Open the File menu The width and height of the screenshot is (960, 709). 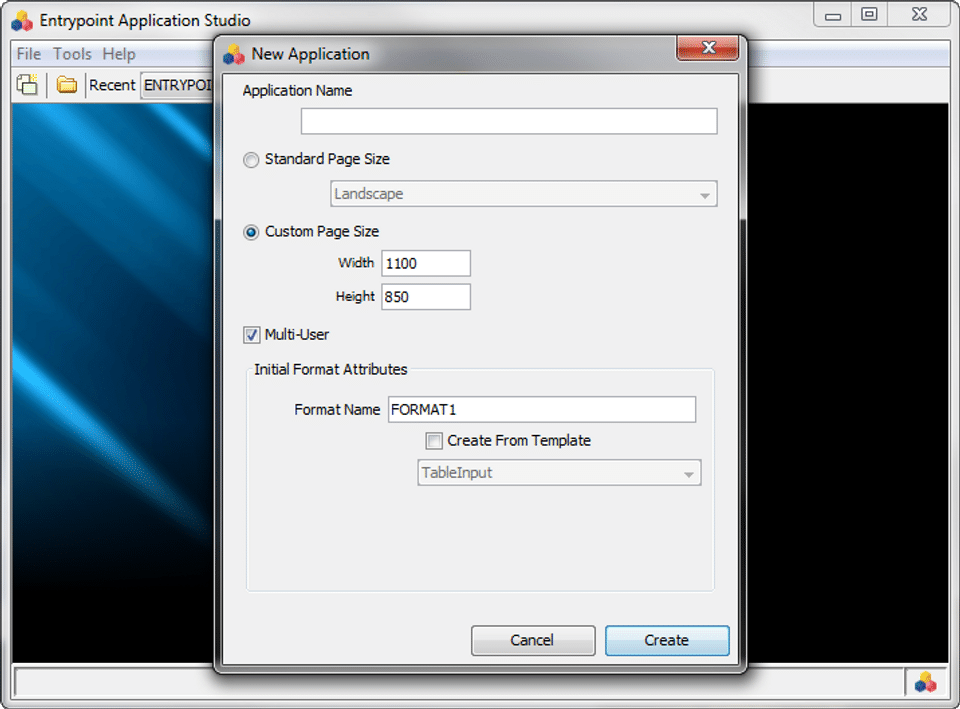(x=29, y=54)
